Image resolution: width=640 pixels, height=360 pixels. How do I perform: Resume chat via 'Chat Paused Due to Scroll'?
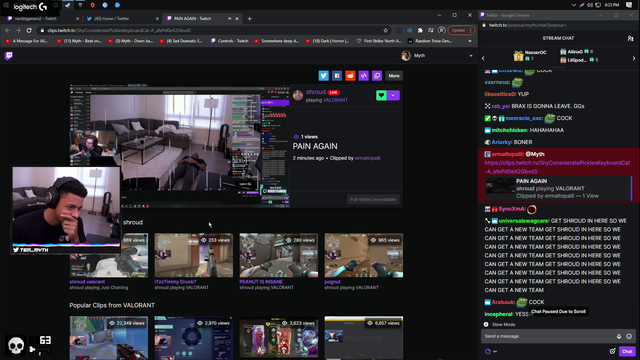(x=558, y=311)
